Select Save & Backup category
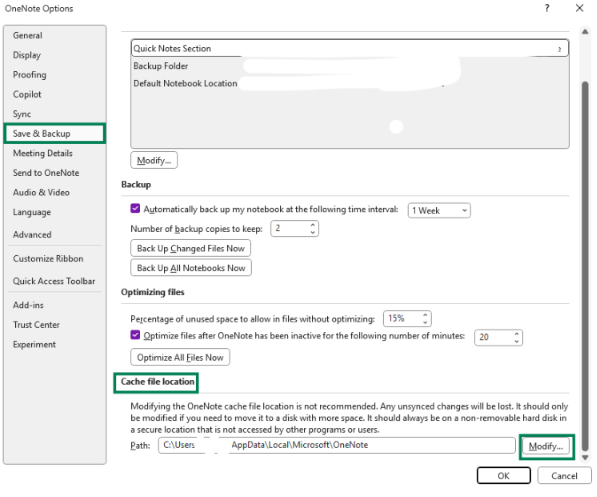 [x=54, y=133]
